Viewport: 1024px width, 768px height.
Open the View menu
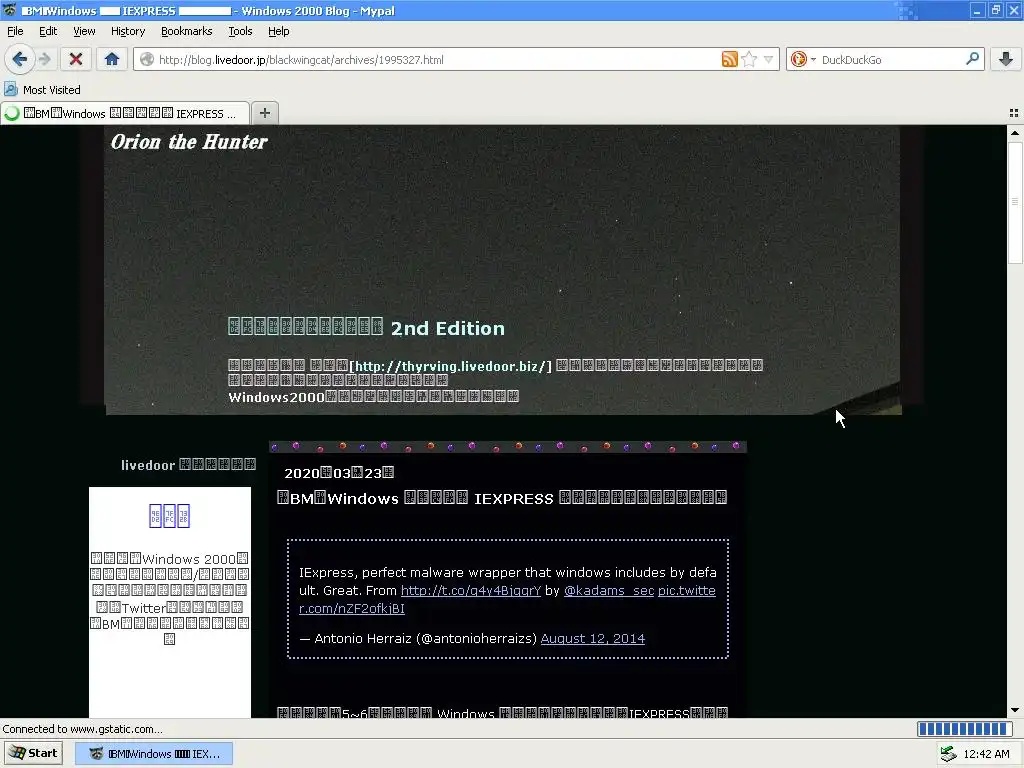click(x=84, y=31)
